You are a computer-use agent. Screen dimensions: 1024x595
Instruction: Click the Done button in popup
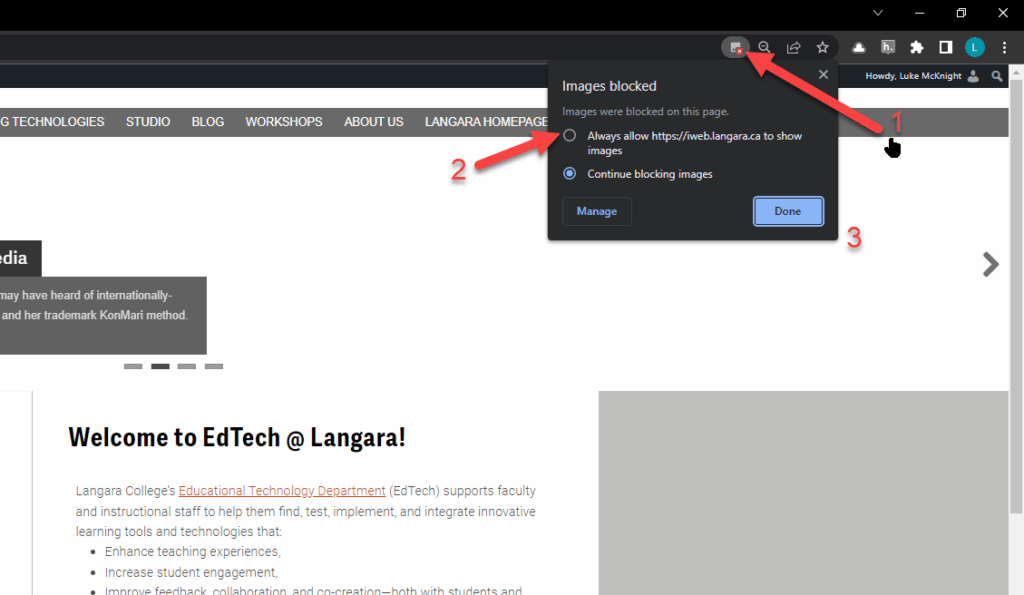(788, 211)
